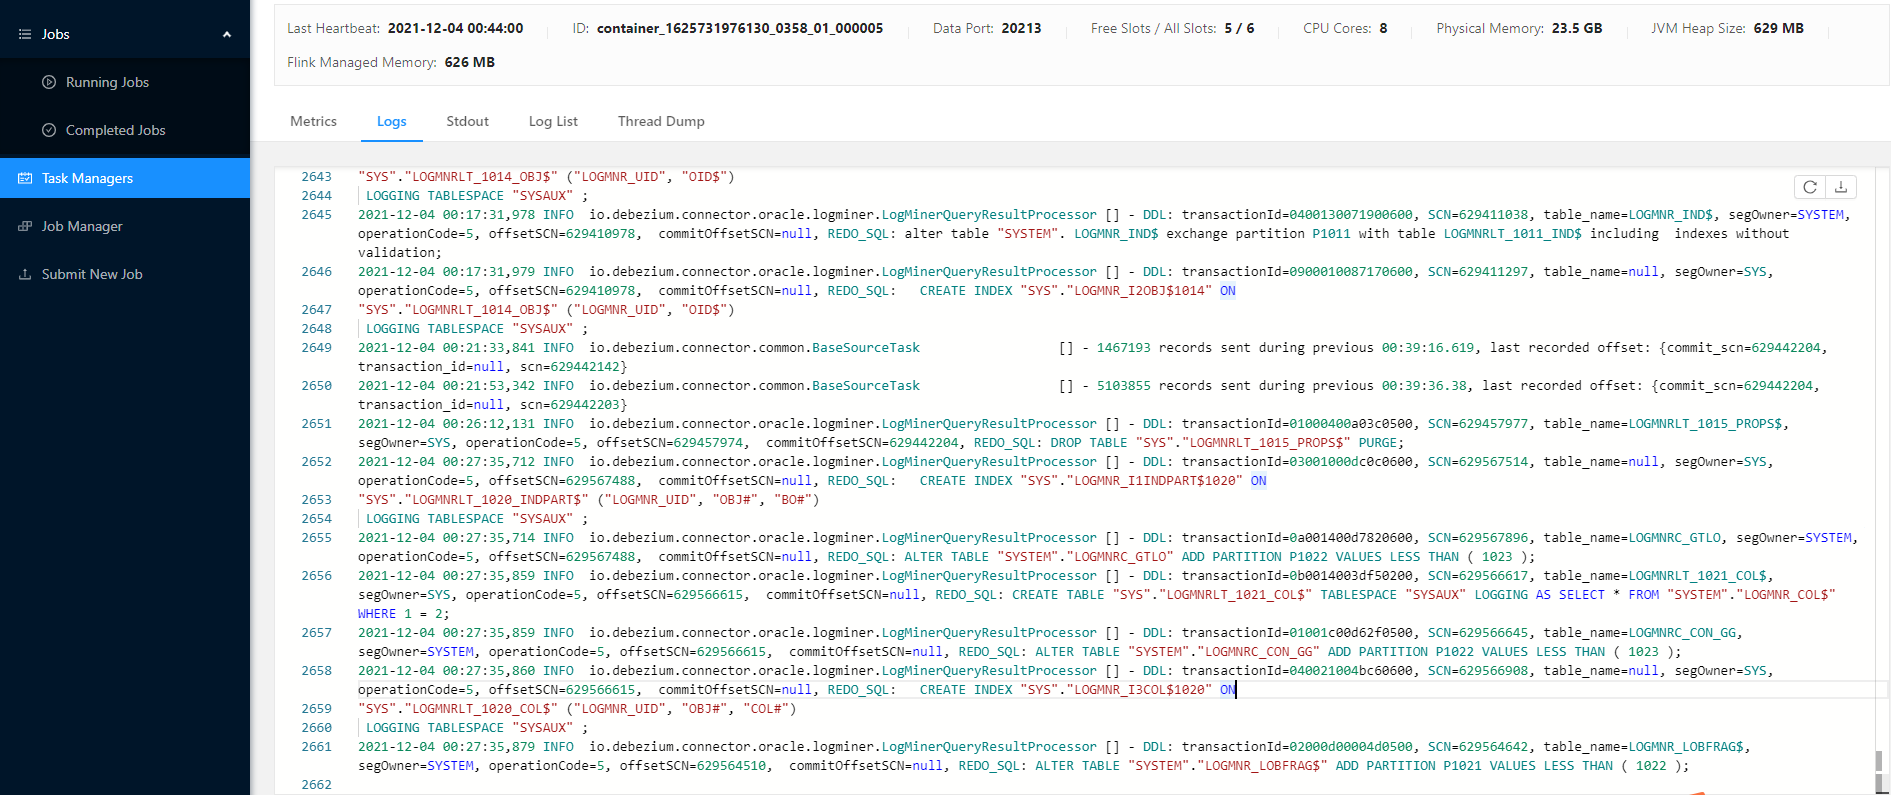This screenshot has height=795, width=1891.
Task: Click table name LOGMNR_LOBFRAG$ on line 2661
Action: [x=1686, y=747]
